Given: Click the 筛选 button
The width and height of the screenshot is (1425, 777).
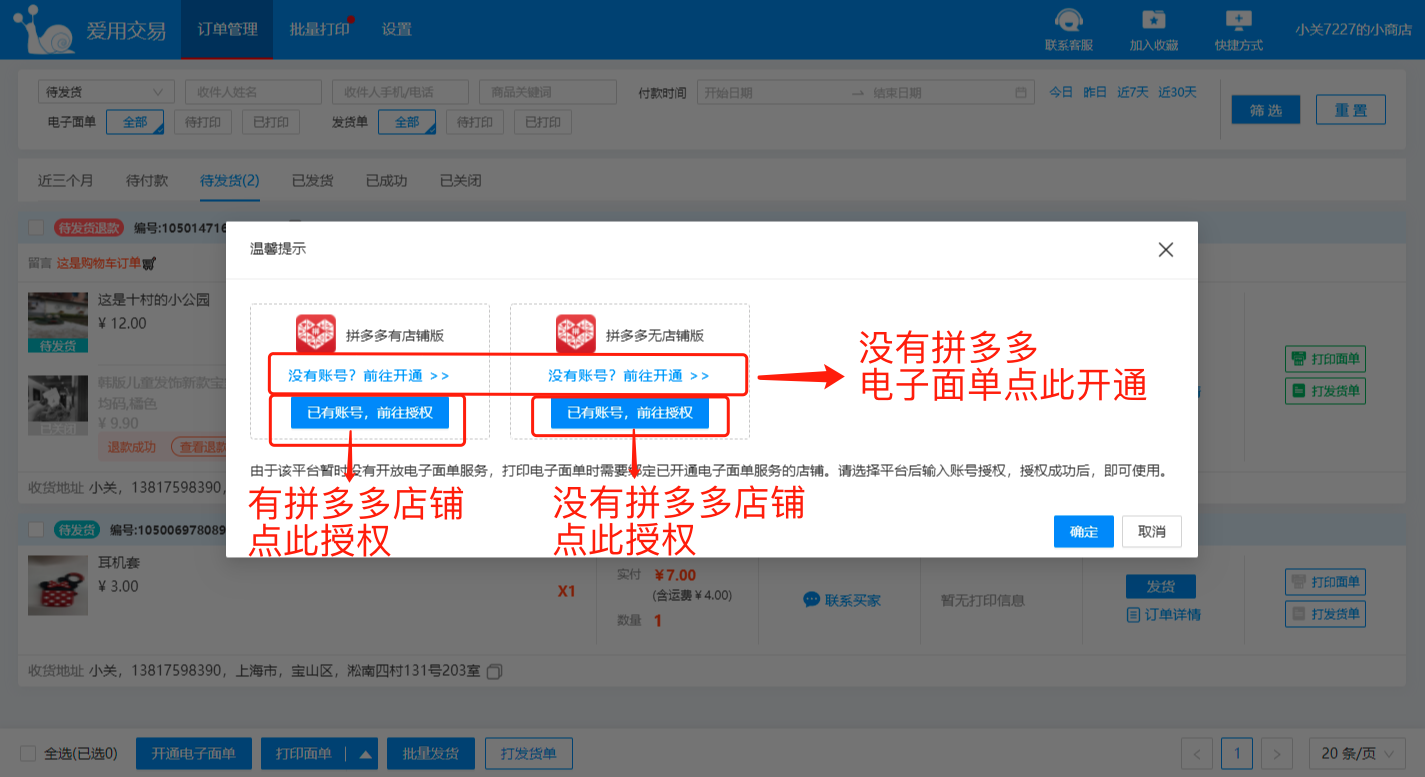Looking at the screenshot, I should pyautogui.click(x=1266, y=110).
